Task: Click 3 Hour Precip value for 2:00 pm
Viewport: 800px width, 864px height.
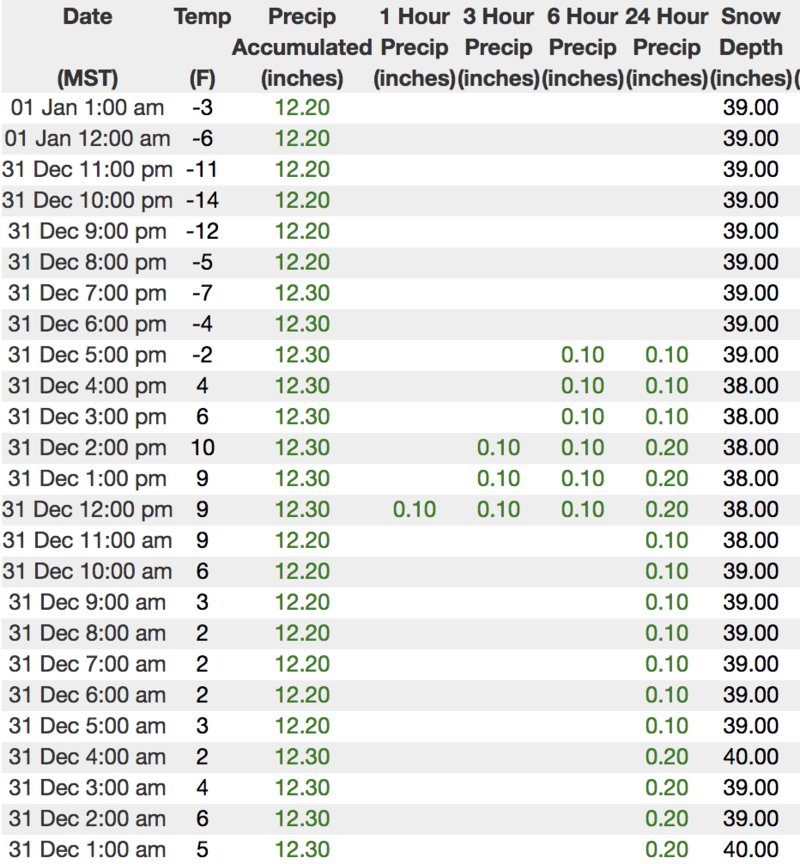Action: [x=498, y=448]
